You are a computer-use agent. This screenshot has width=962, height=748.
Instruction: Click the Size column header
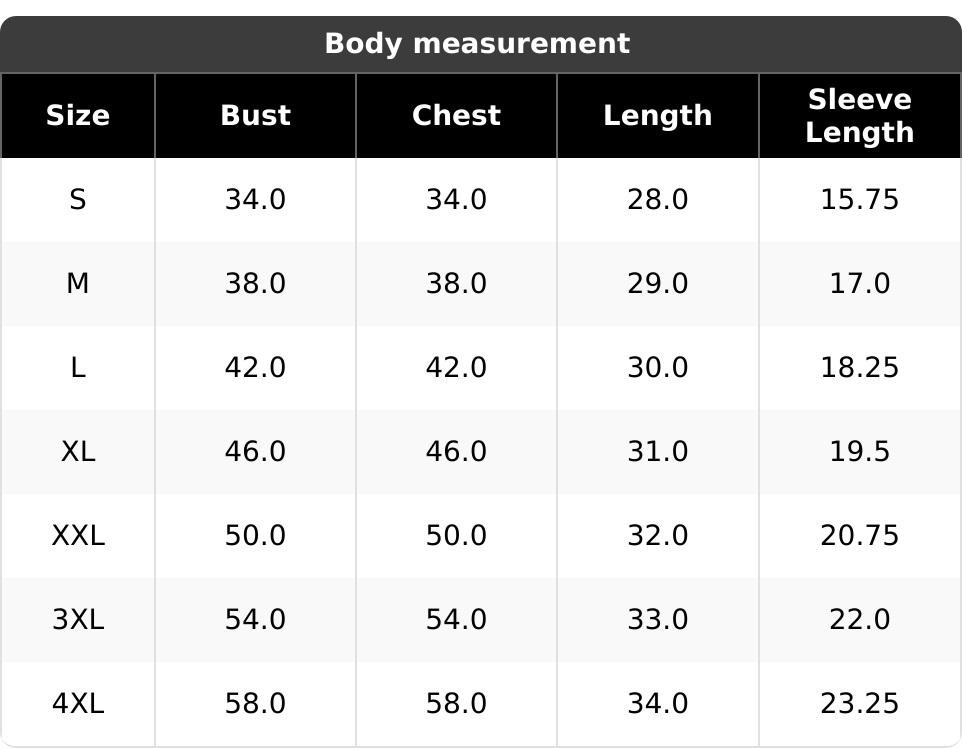click(x=78, y=115)
